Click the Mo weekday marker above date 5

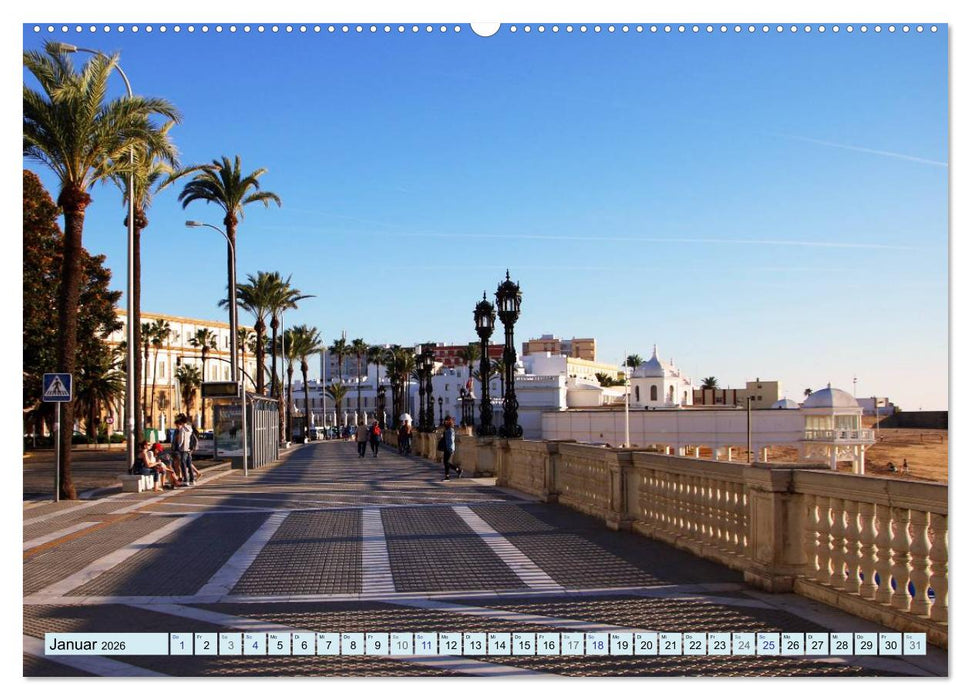pyautogui.click(x=275, y=636)
